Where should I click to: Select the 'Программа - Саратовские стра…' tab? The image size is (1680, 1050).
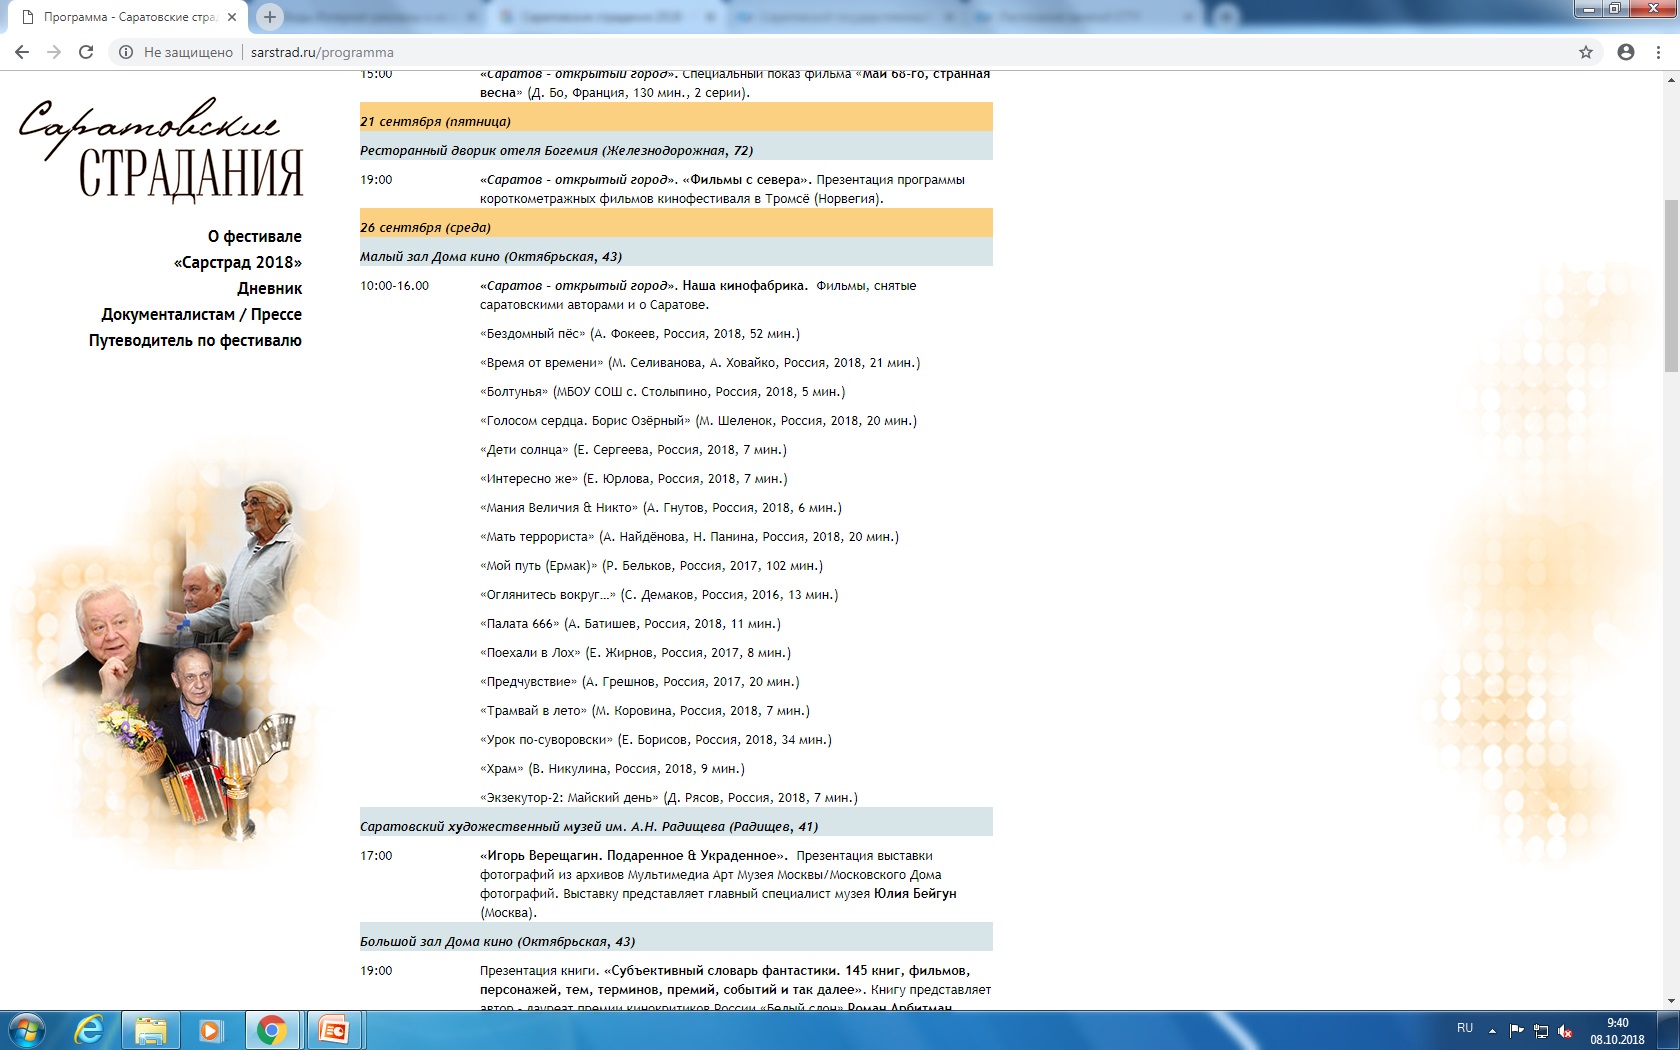(x=128, y=17)
